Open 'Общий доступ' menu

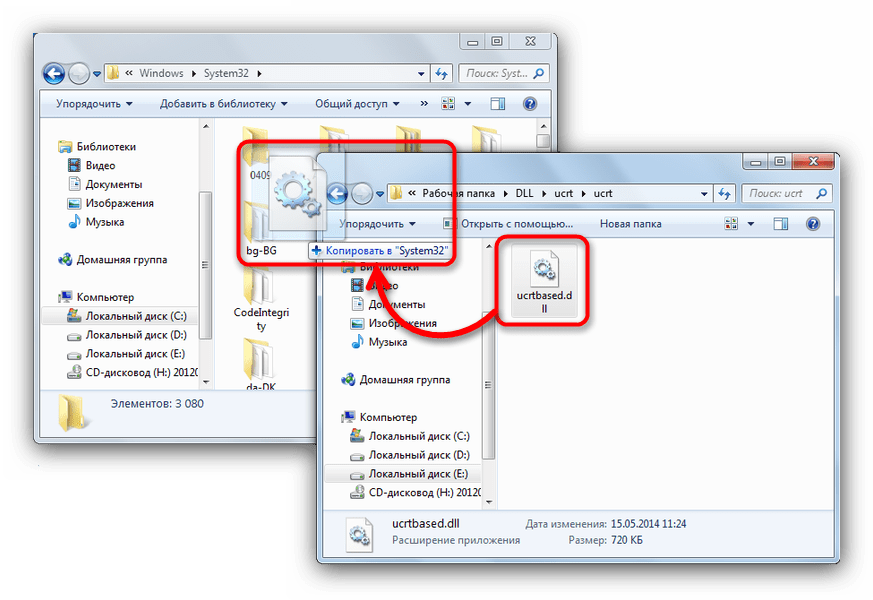(357, 104)
